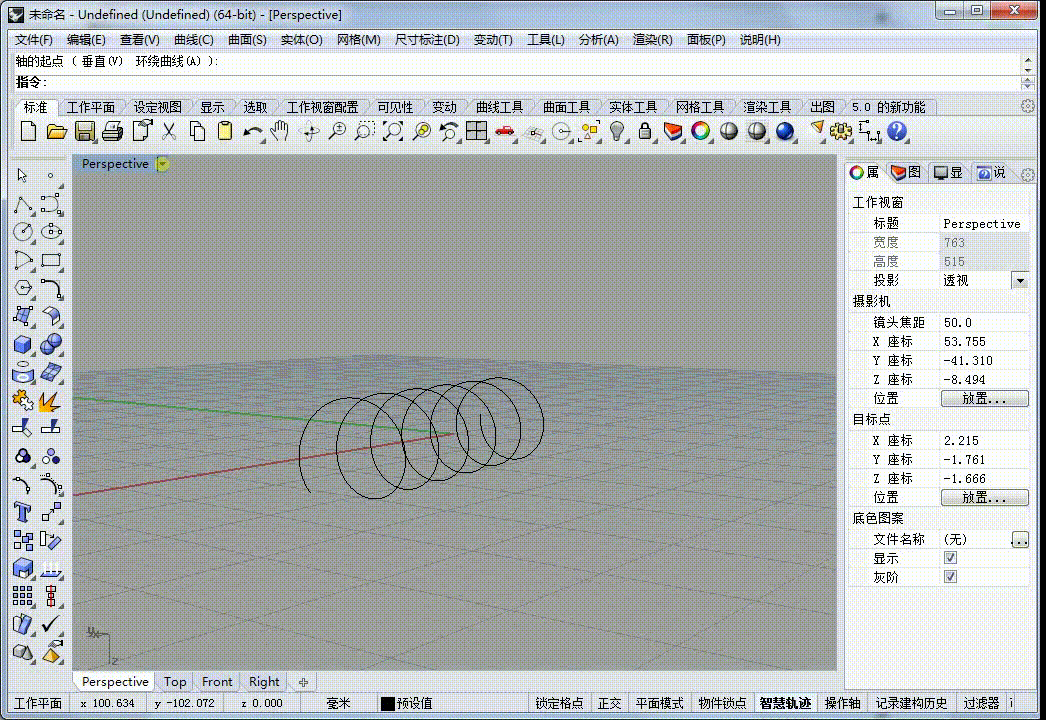1046x720 pixels.
Task: Select the Pan hand tool
Action: coord(280,131)
